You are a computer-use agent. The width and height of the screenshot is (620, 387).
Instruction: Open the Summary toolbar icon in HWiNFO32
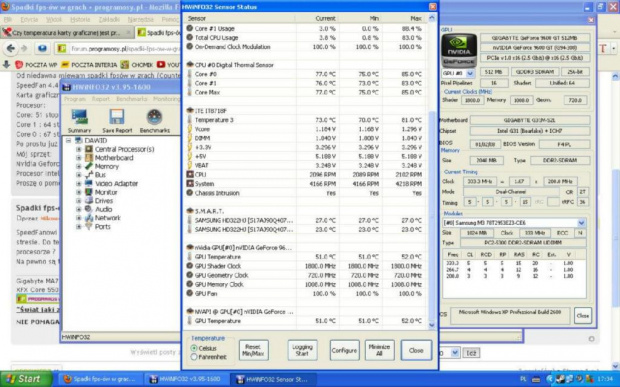pyautogui.click(x=79, y=117)
